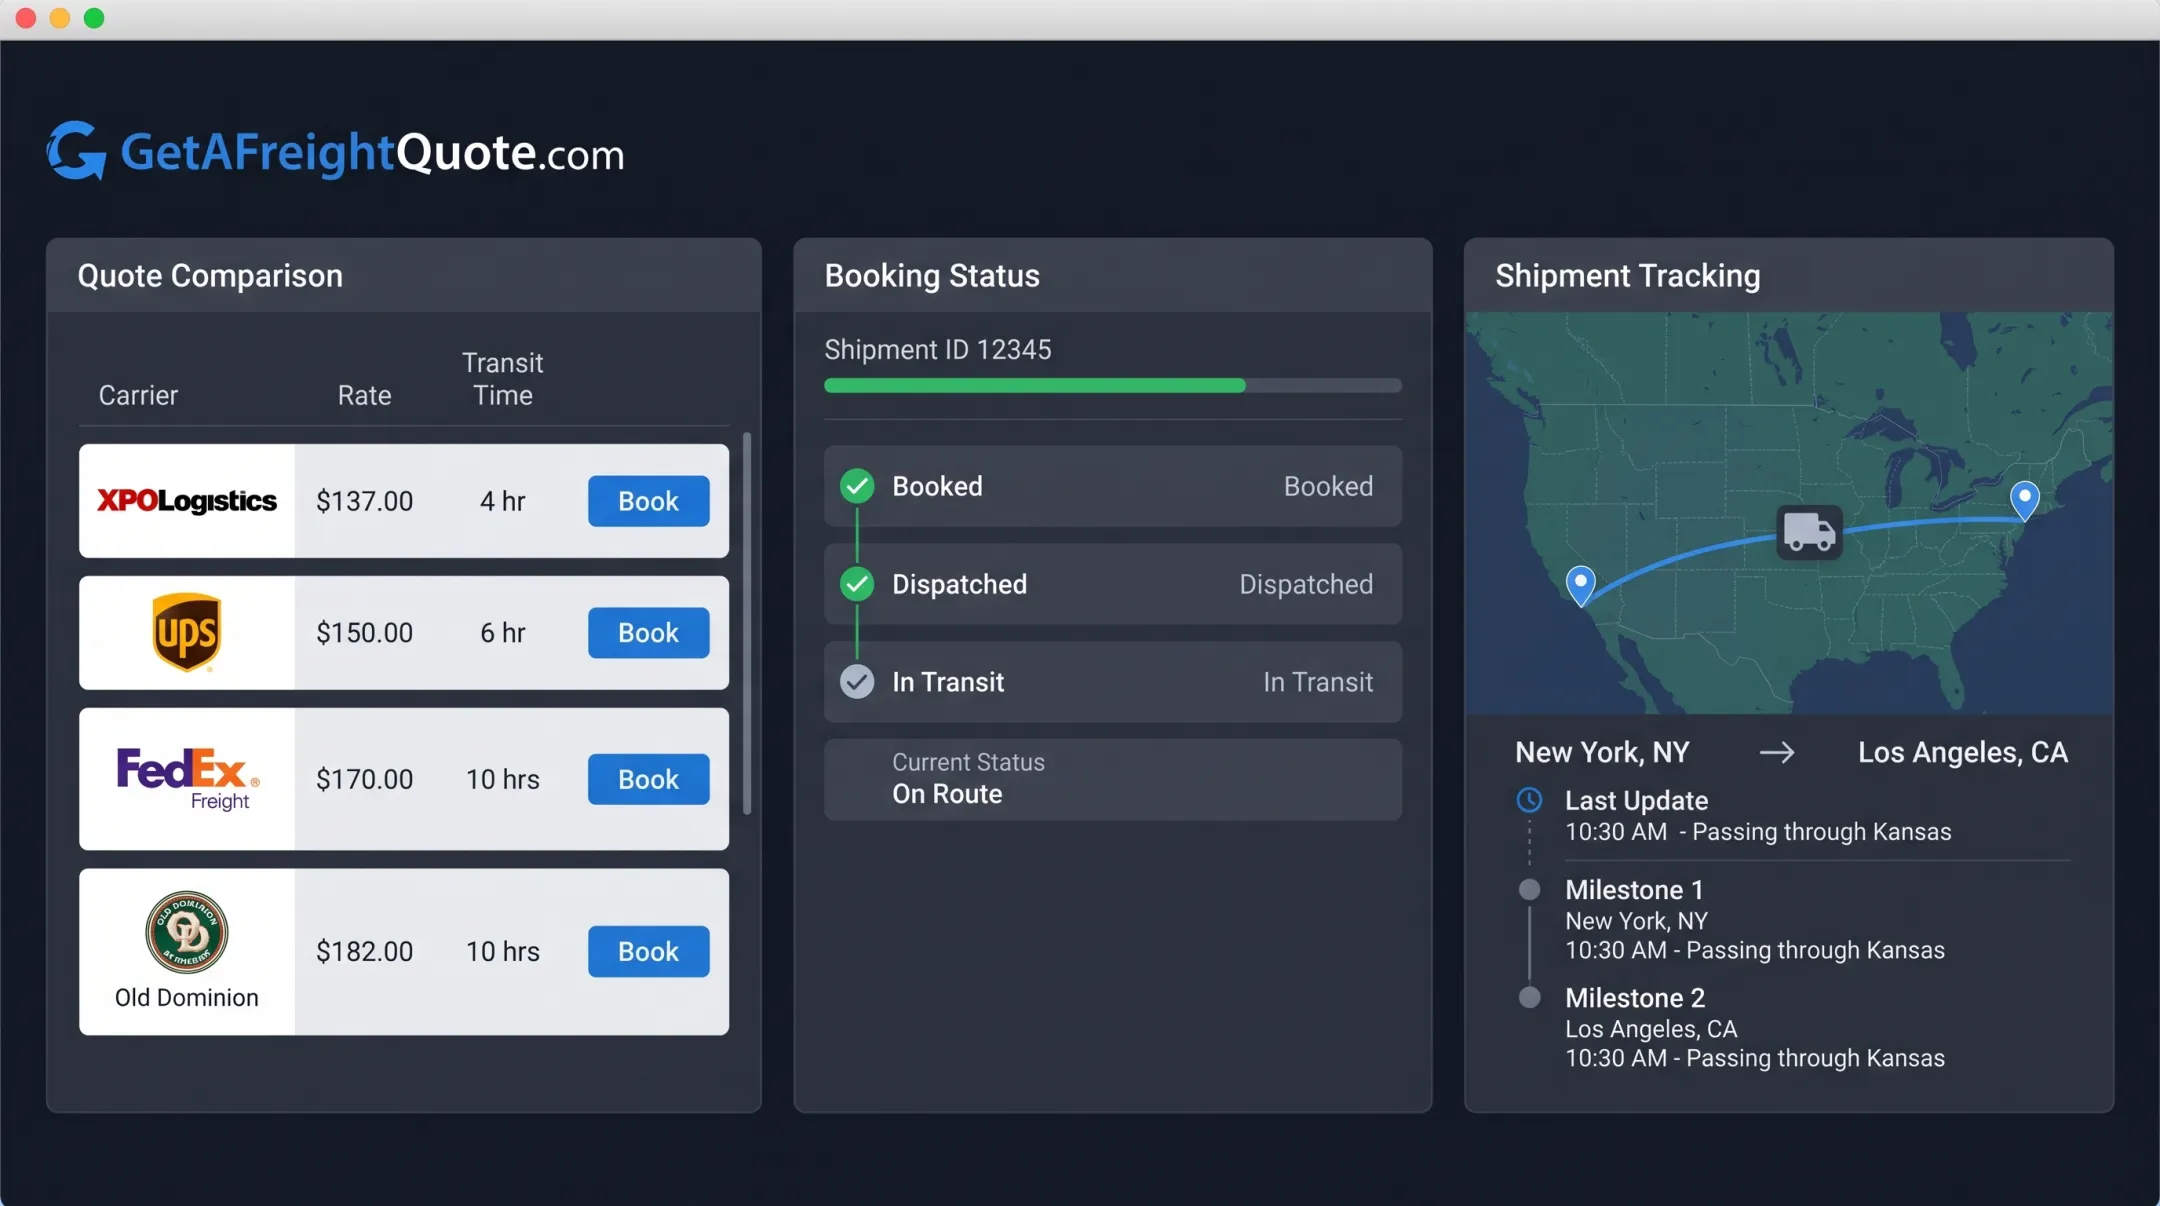Click the Shipment ID 12345 label
This screenshot has height=1206, width=2160.
tap(938, 350)
